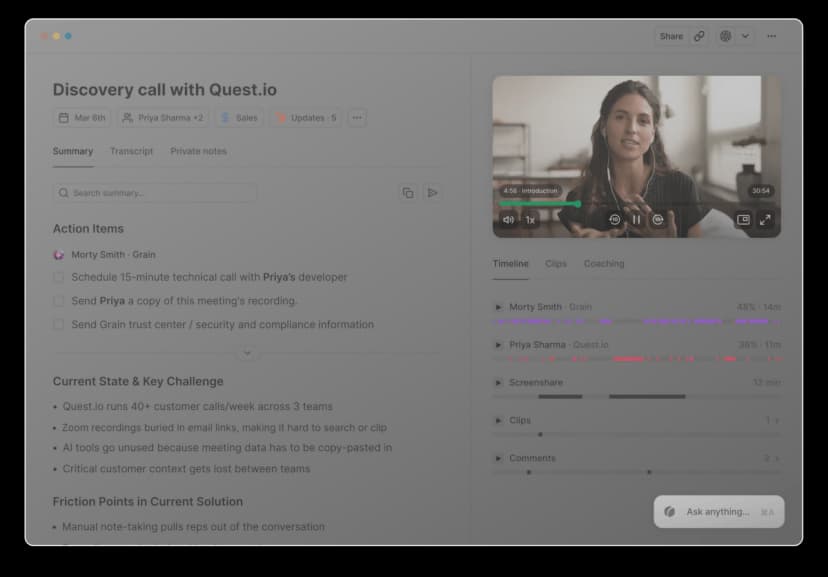Image resolution: width=828 pixels, height=577 pixels.
Task: Jump to a Screenshare segment bar
Action: 647,396
